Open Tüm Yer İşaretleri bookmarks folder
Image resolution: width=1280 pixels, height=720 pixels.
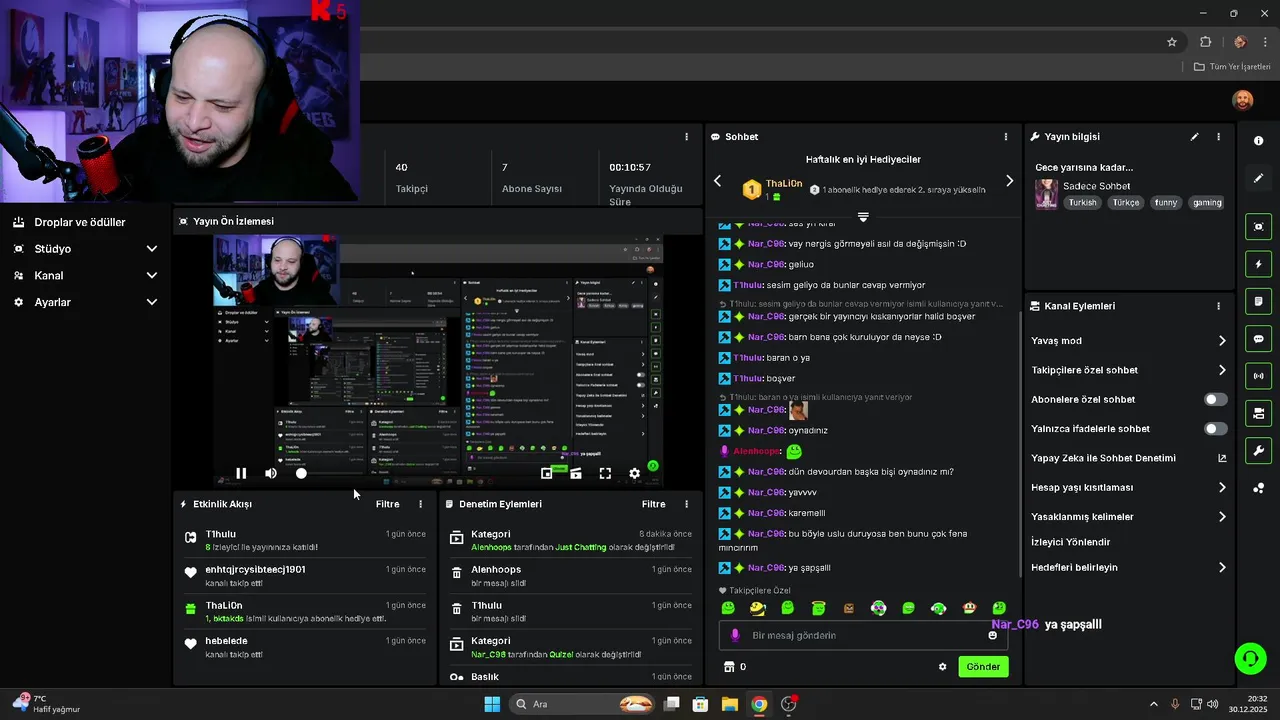[1232, 67]
